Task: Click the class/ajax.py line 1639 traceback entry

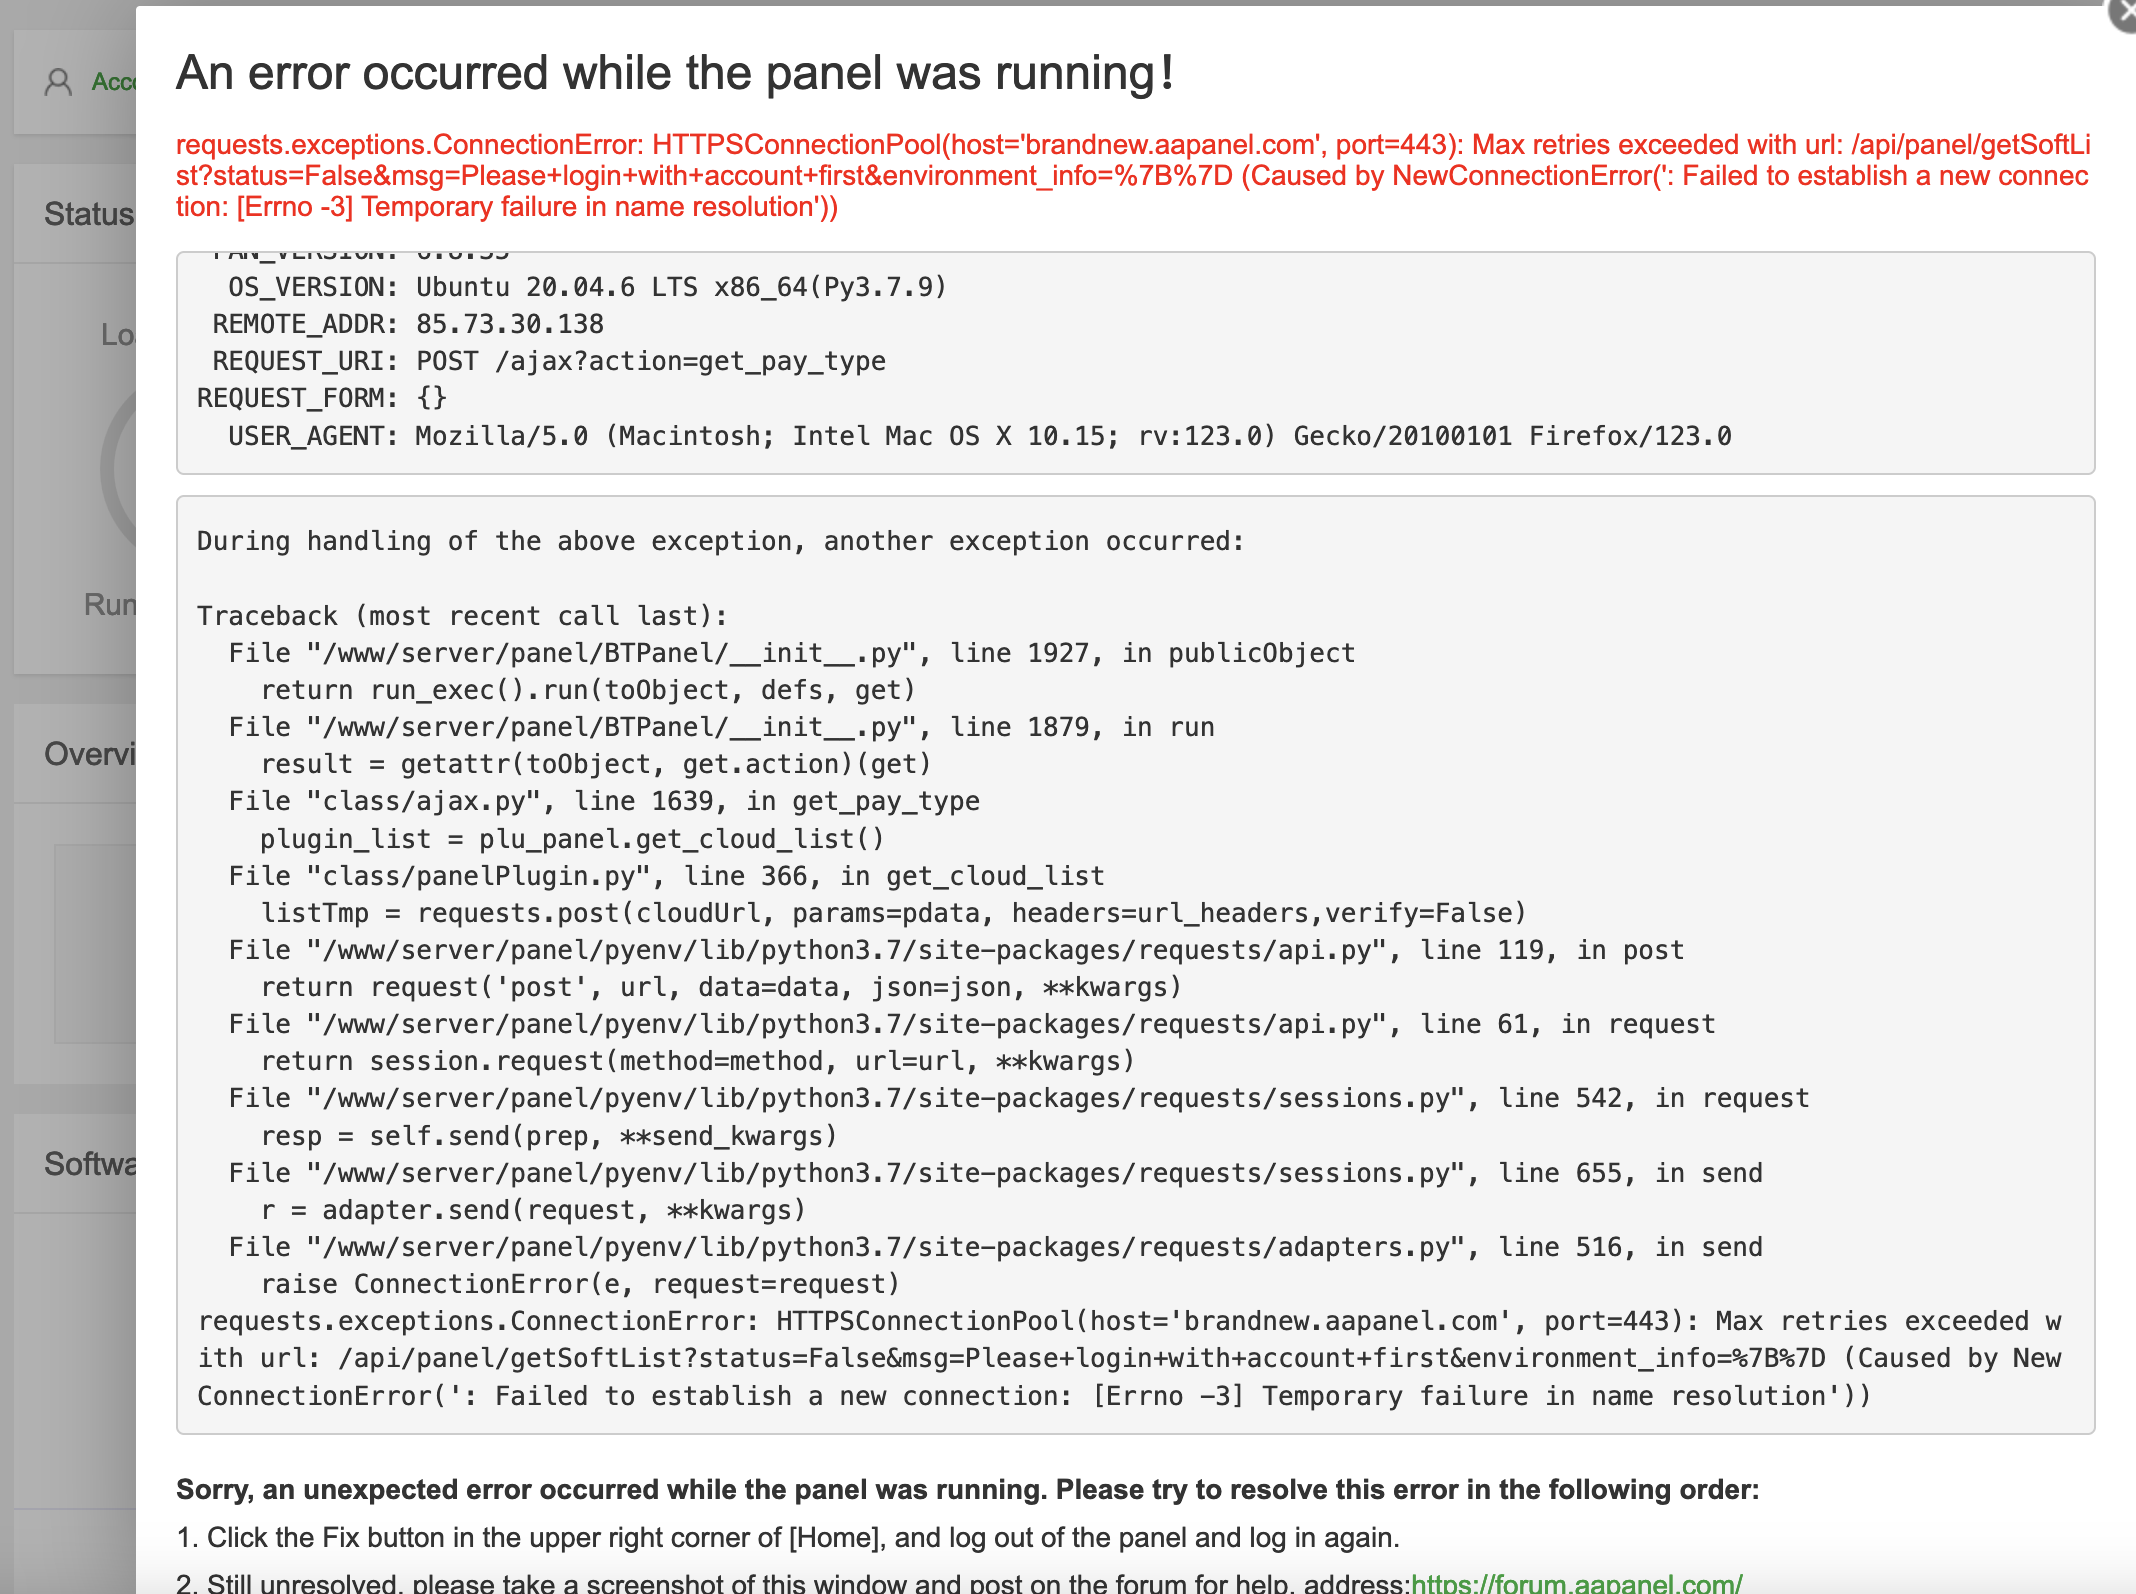Action: (604, 801)
